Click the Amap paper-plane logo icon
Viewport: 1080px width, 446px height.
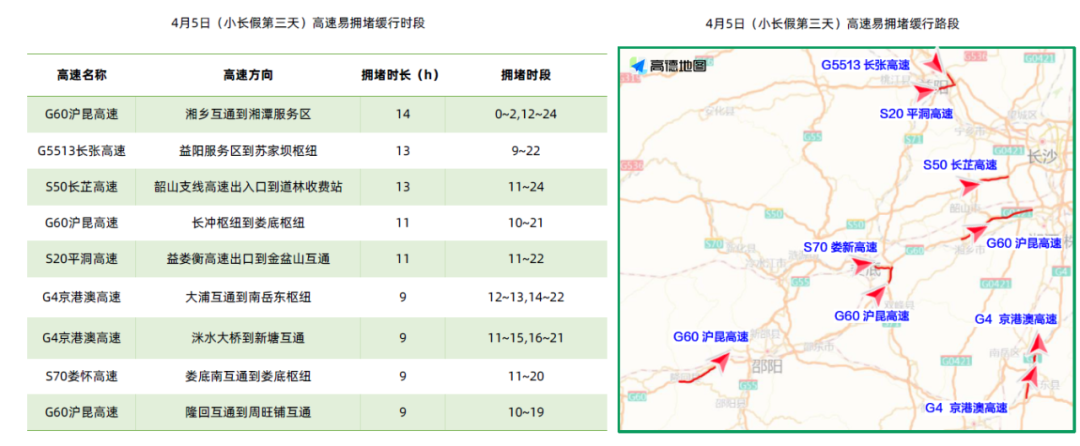pos(637,66)
